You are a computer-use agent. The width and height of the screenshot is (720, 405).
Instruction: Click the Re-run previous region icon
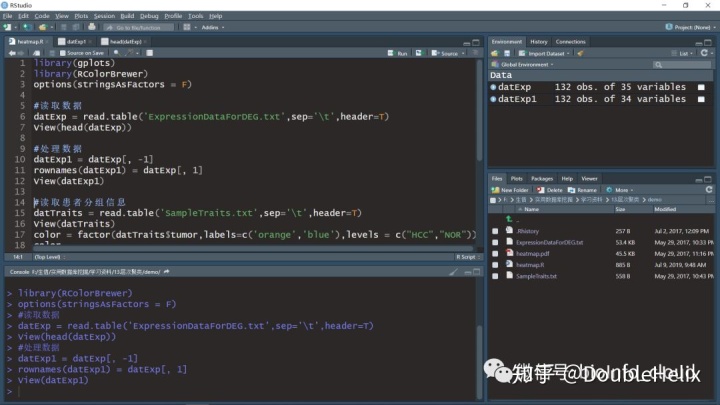pyautogui.click(x=418, y=53)
